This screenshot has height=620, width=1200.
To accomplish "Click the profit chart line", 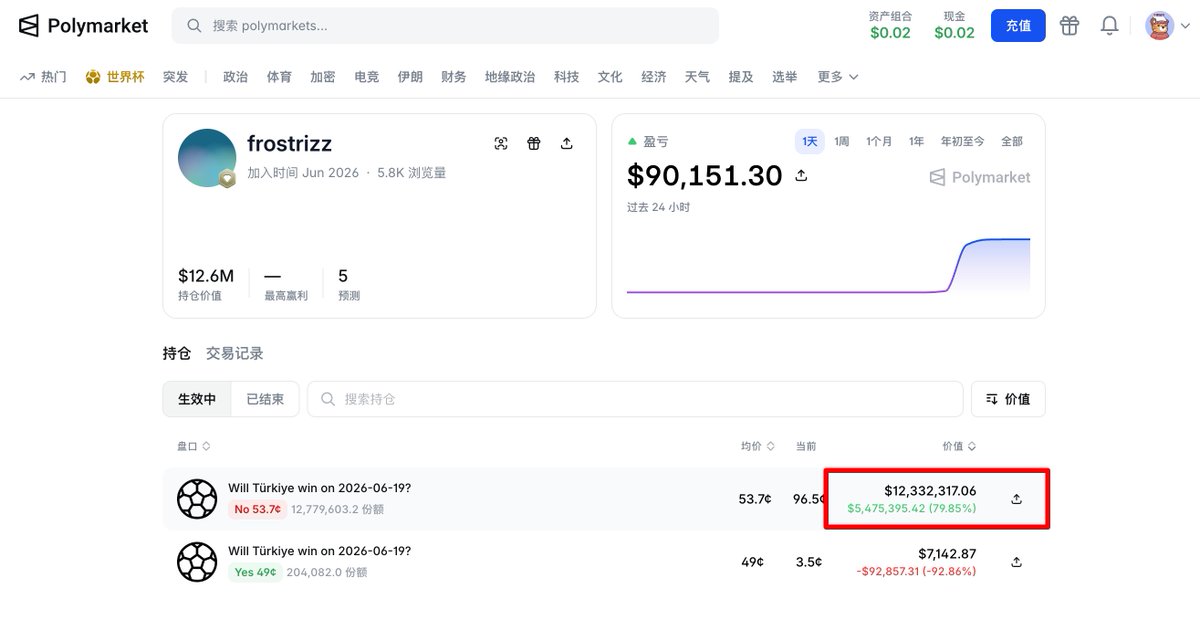I will tap(828, 268).
